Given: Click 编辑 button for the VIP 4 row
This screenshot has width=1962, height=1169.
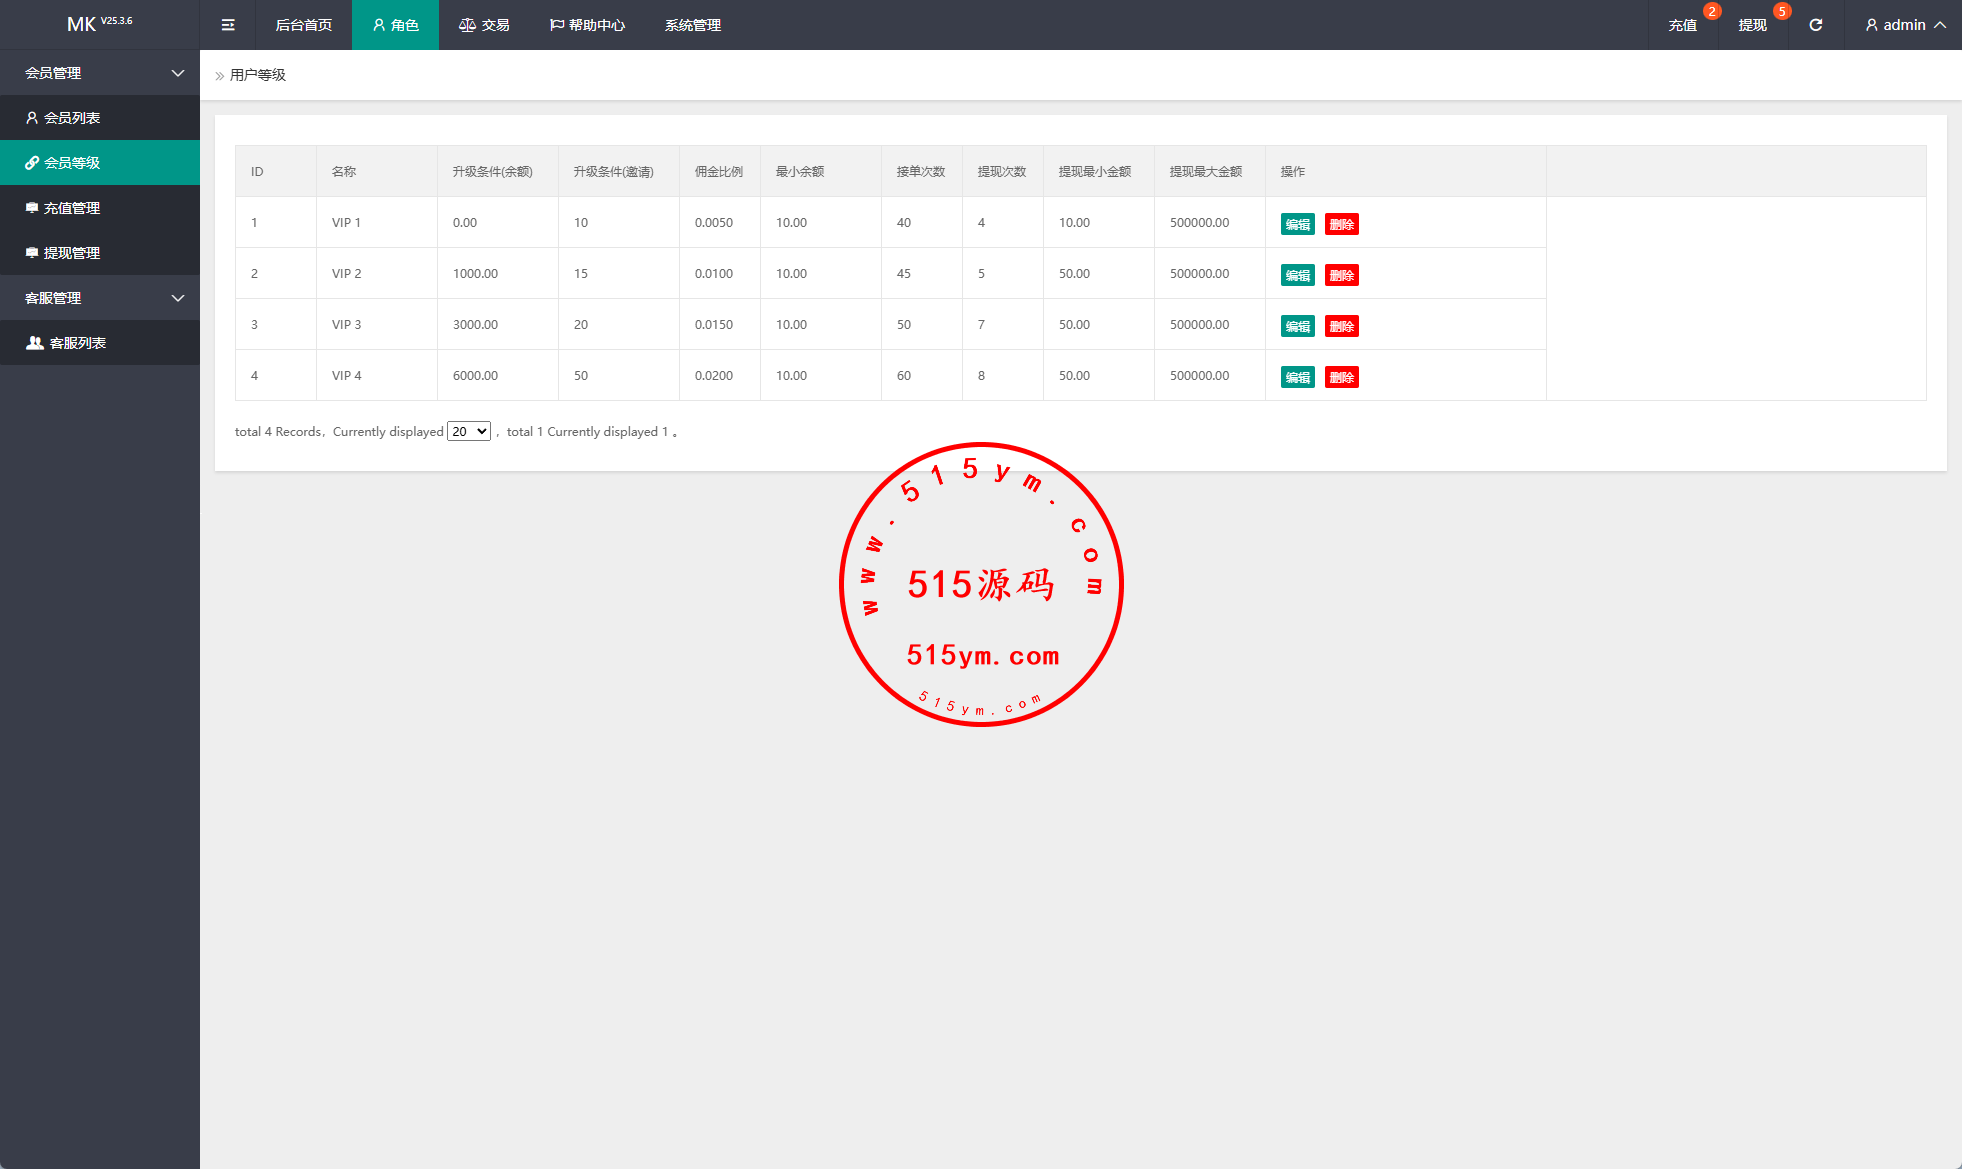Looking at the screenshot, I should pyautogui.click(x=1297, y=378).
